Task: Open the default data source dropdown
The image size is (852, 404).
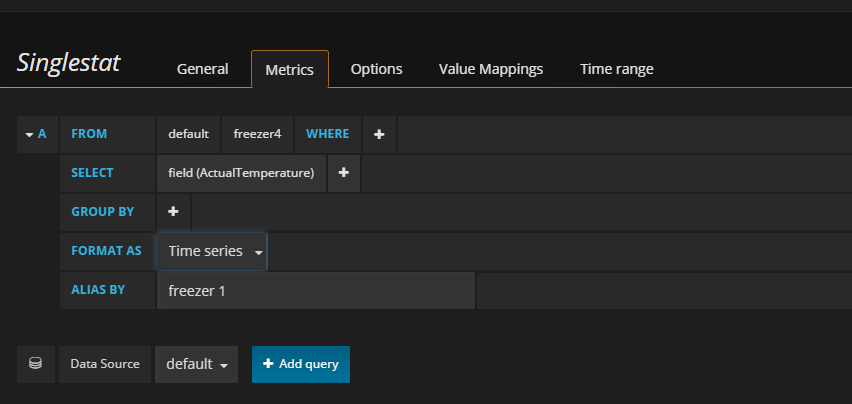Action: (196, 364)
